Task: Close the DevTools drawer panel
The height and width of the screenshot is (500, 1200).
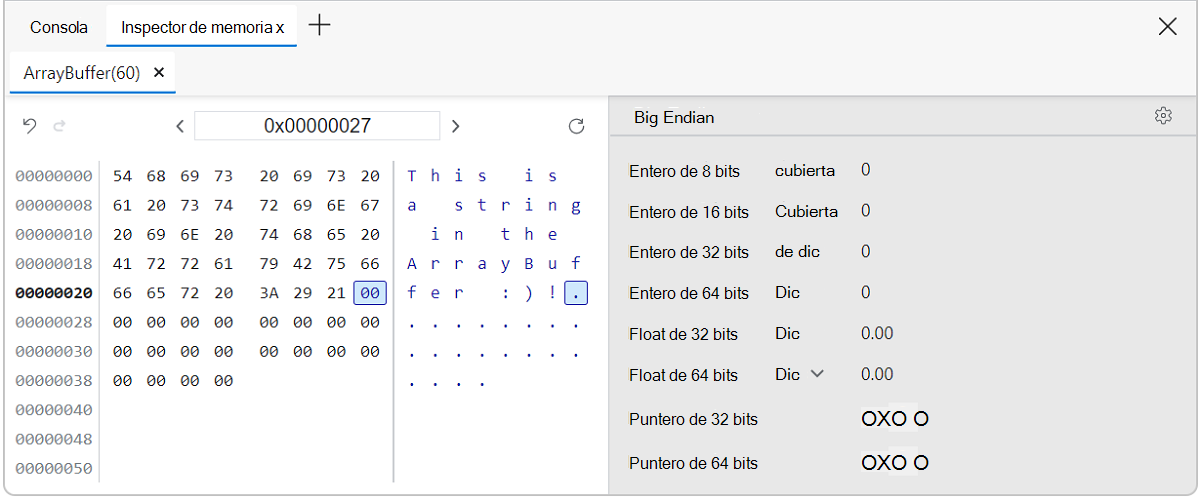Action: (1167, 27)
